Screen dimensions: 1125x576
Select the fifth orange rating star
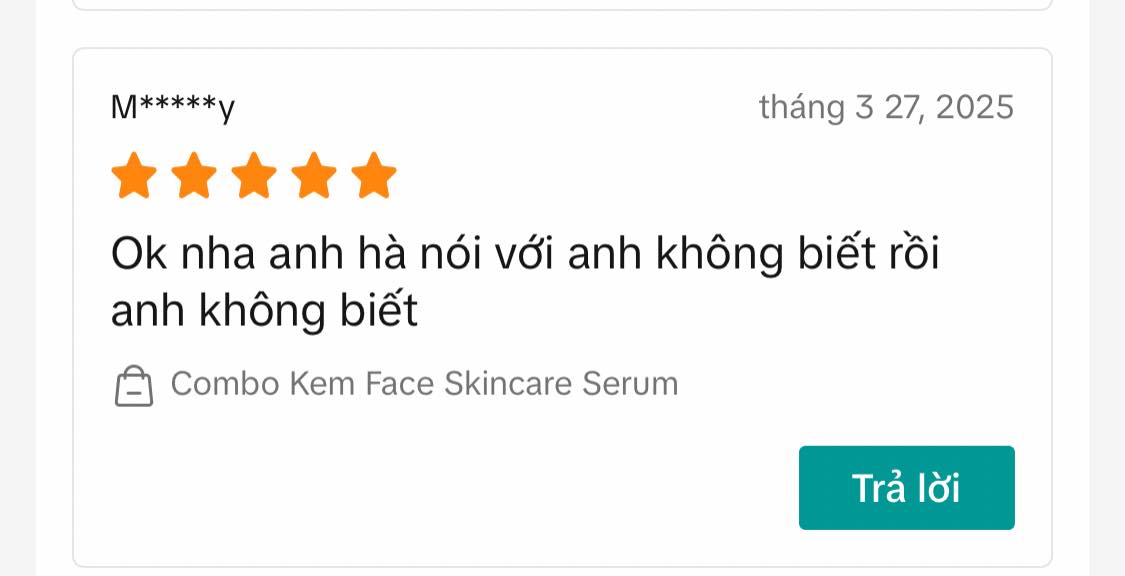tap(374, 175)
